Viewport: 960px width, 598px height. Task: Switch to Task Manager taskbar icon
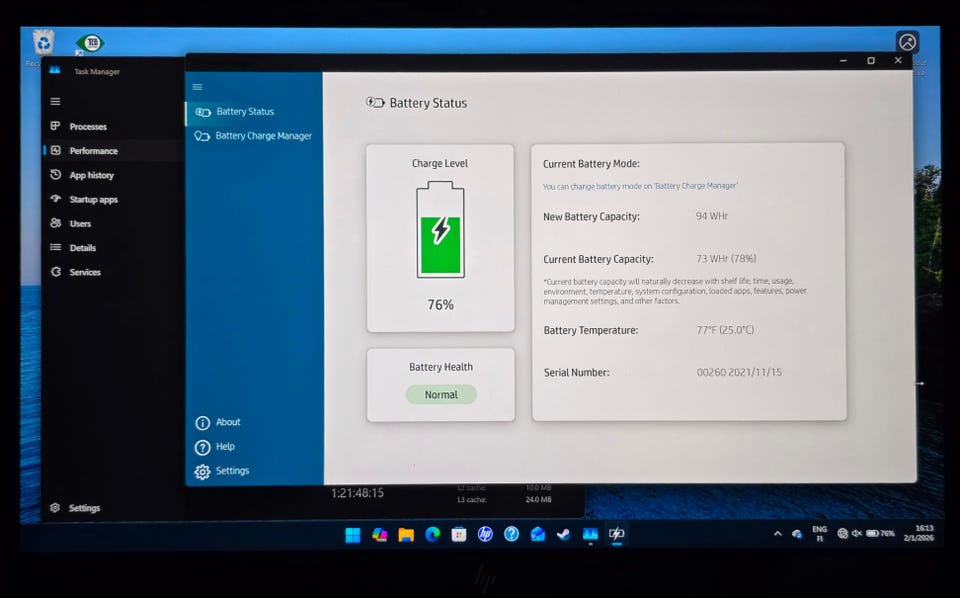click(x=590, y=535)
